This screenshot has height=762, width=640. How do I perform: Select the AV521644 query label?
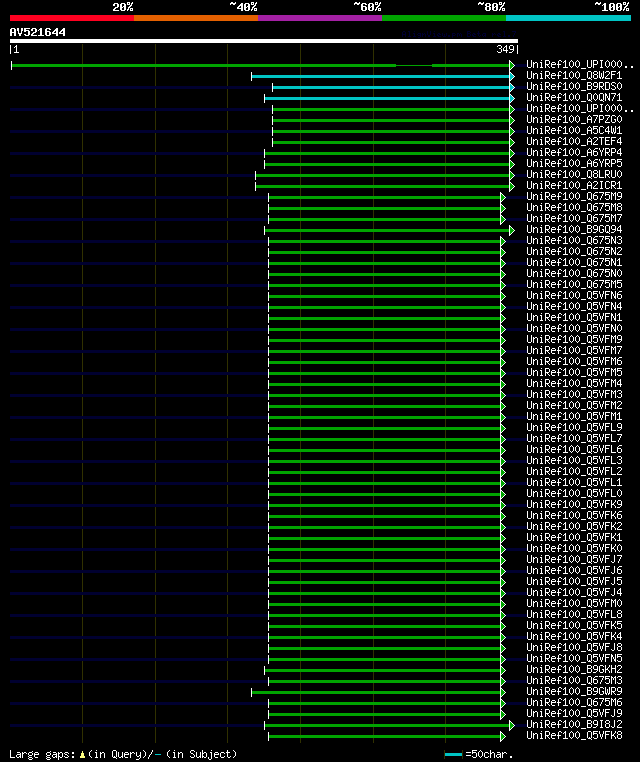click(37, 32)
